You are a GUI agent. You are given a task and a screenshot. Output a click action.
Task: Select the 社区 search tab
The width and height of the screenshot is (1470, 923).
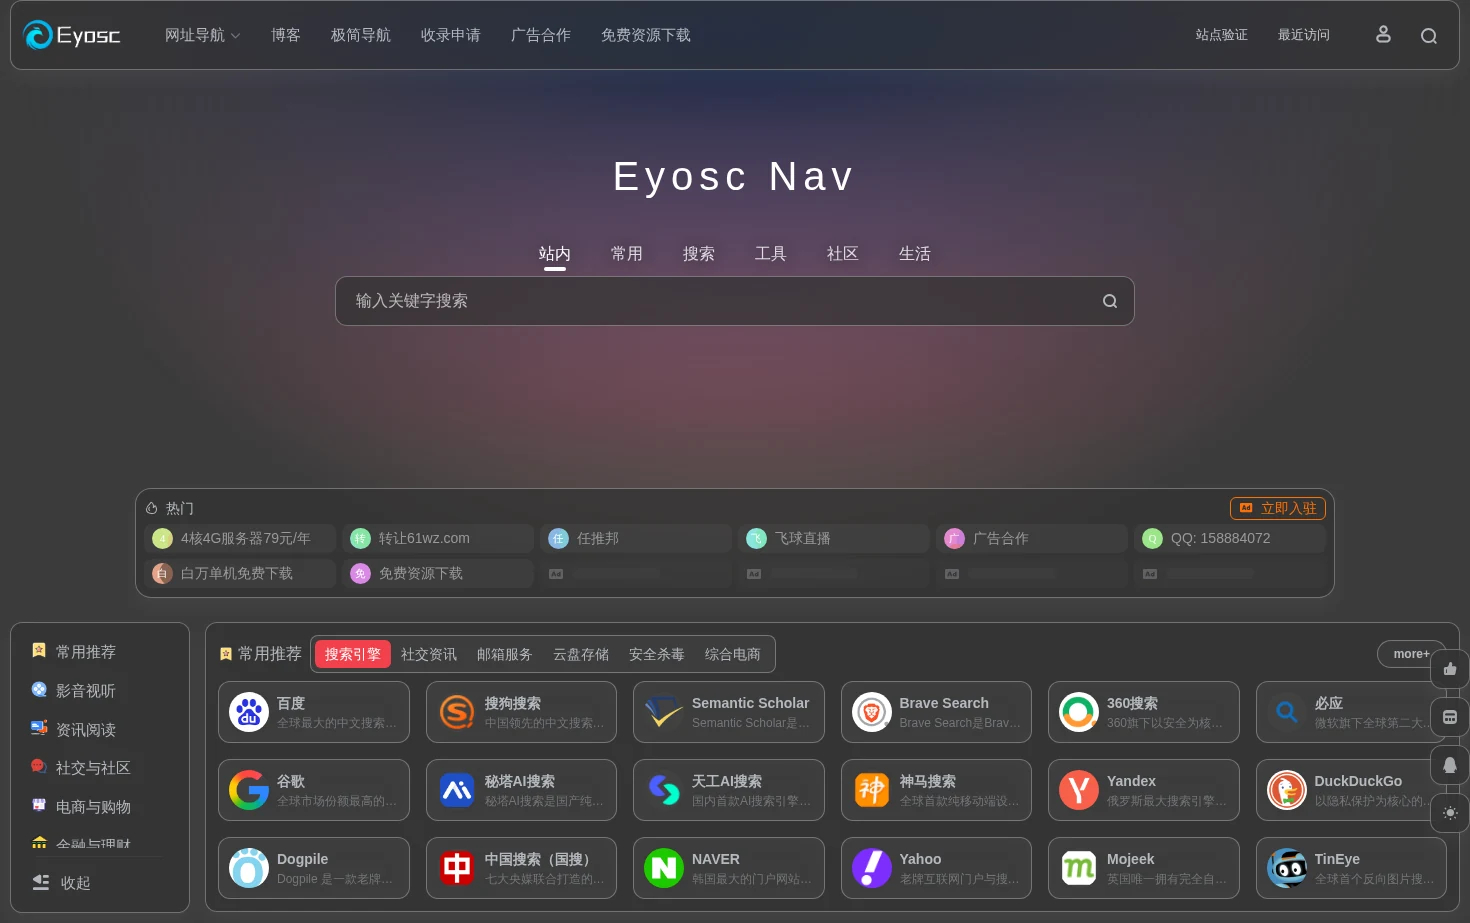843,254
